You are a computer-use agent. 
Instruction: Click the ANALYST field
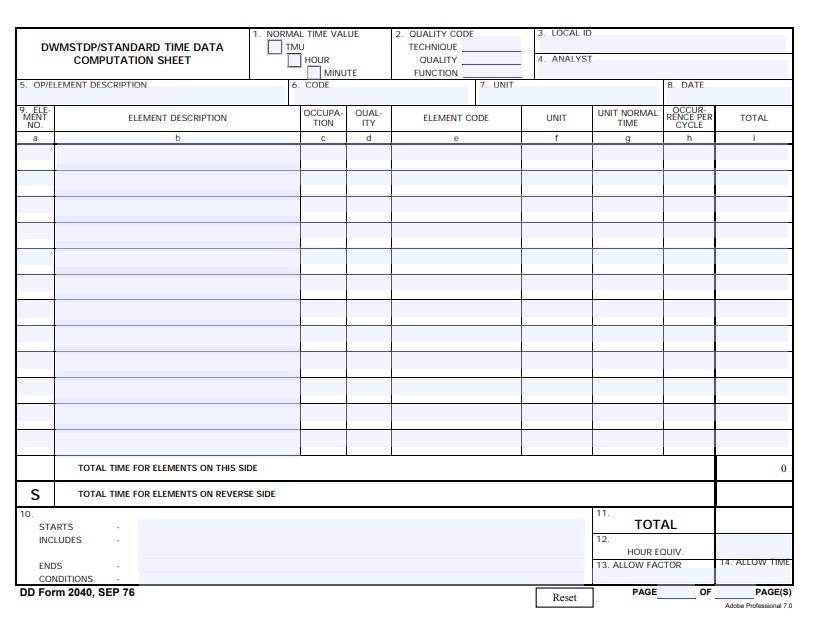pos(663,70)
